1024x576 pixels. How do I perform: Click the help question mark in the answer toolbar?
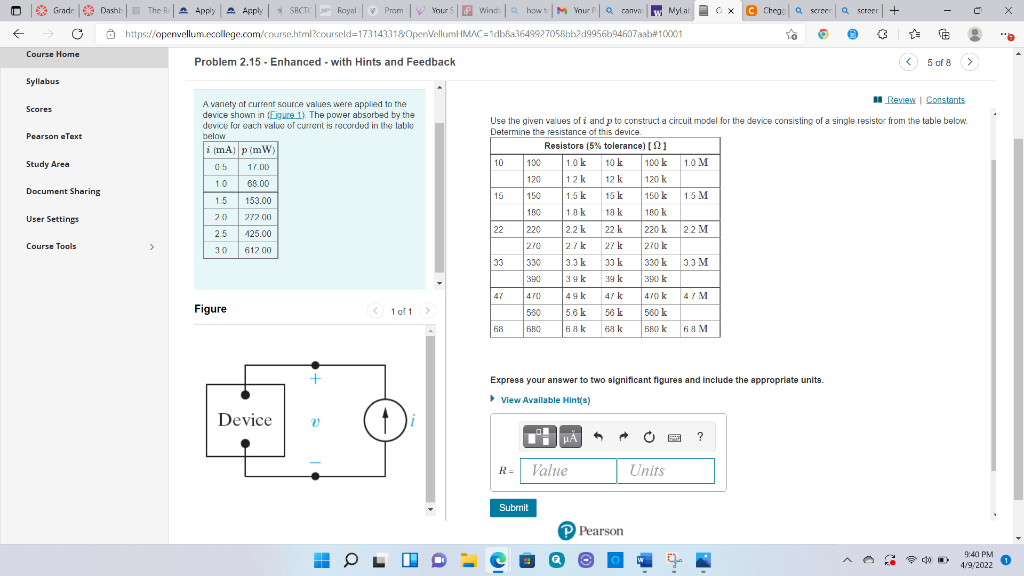point(700,436)
